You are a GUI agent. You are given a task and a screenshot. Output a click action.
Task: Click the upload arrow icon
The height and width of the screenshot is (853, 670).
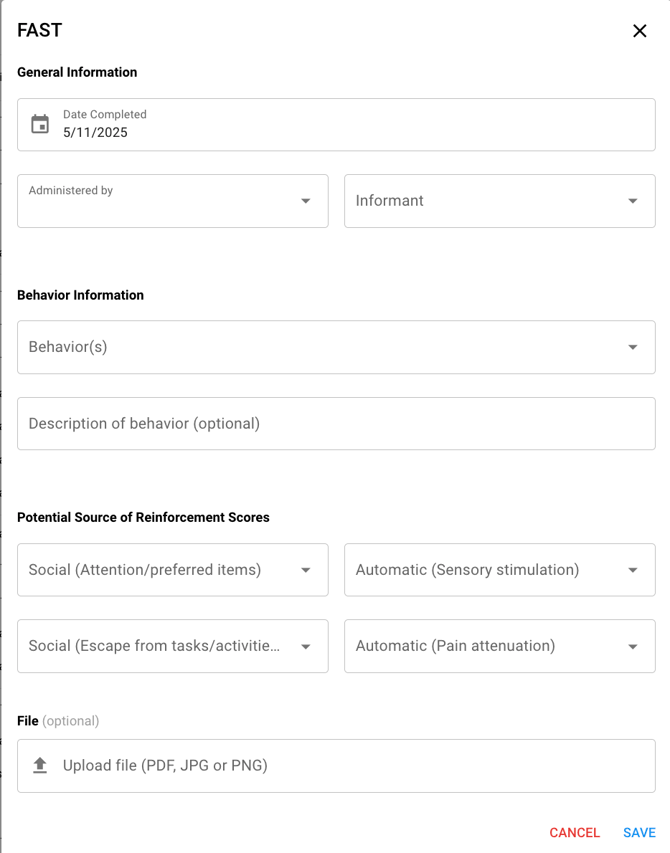pyautogui.click(x=40, y=765)
